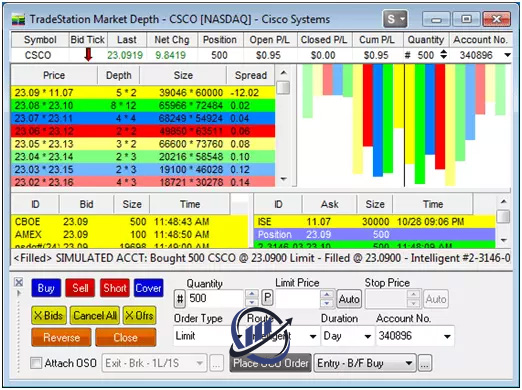The image size is (522, 390).
Task: Open the ellipsis button next to Entry - B/F Buy
Action: point(424,363)
